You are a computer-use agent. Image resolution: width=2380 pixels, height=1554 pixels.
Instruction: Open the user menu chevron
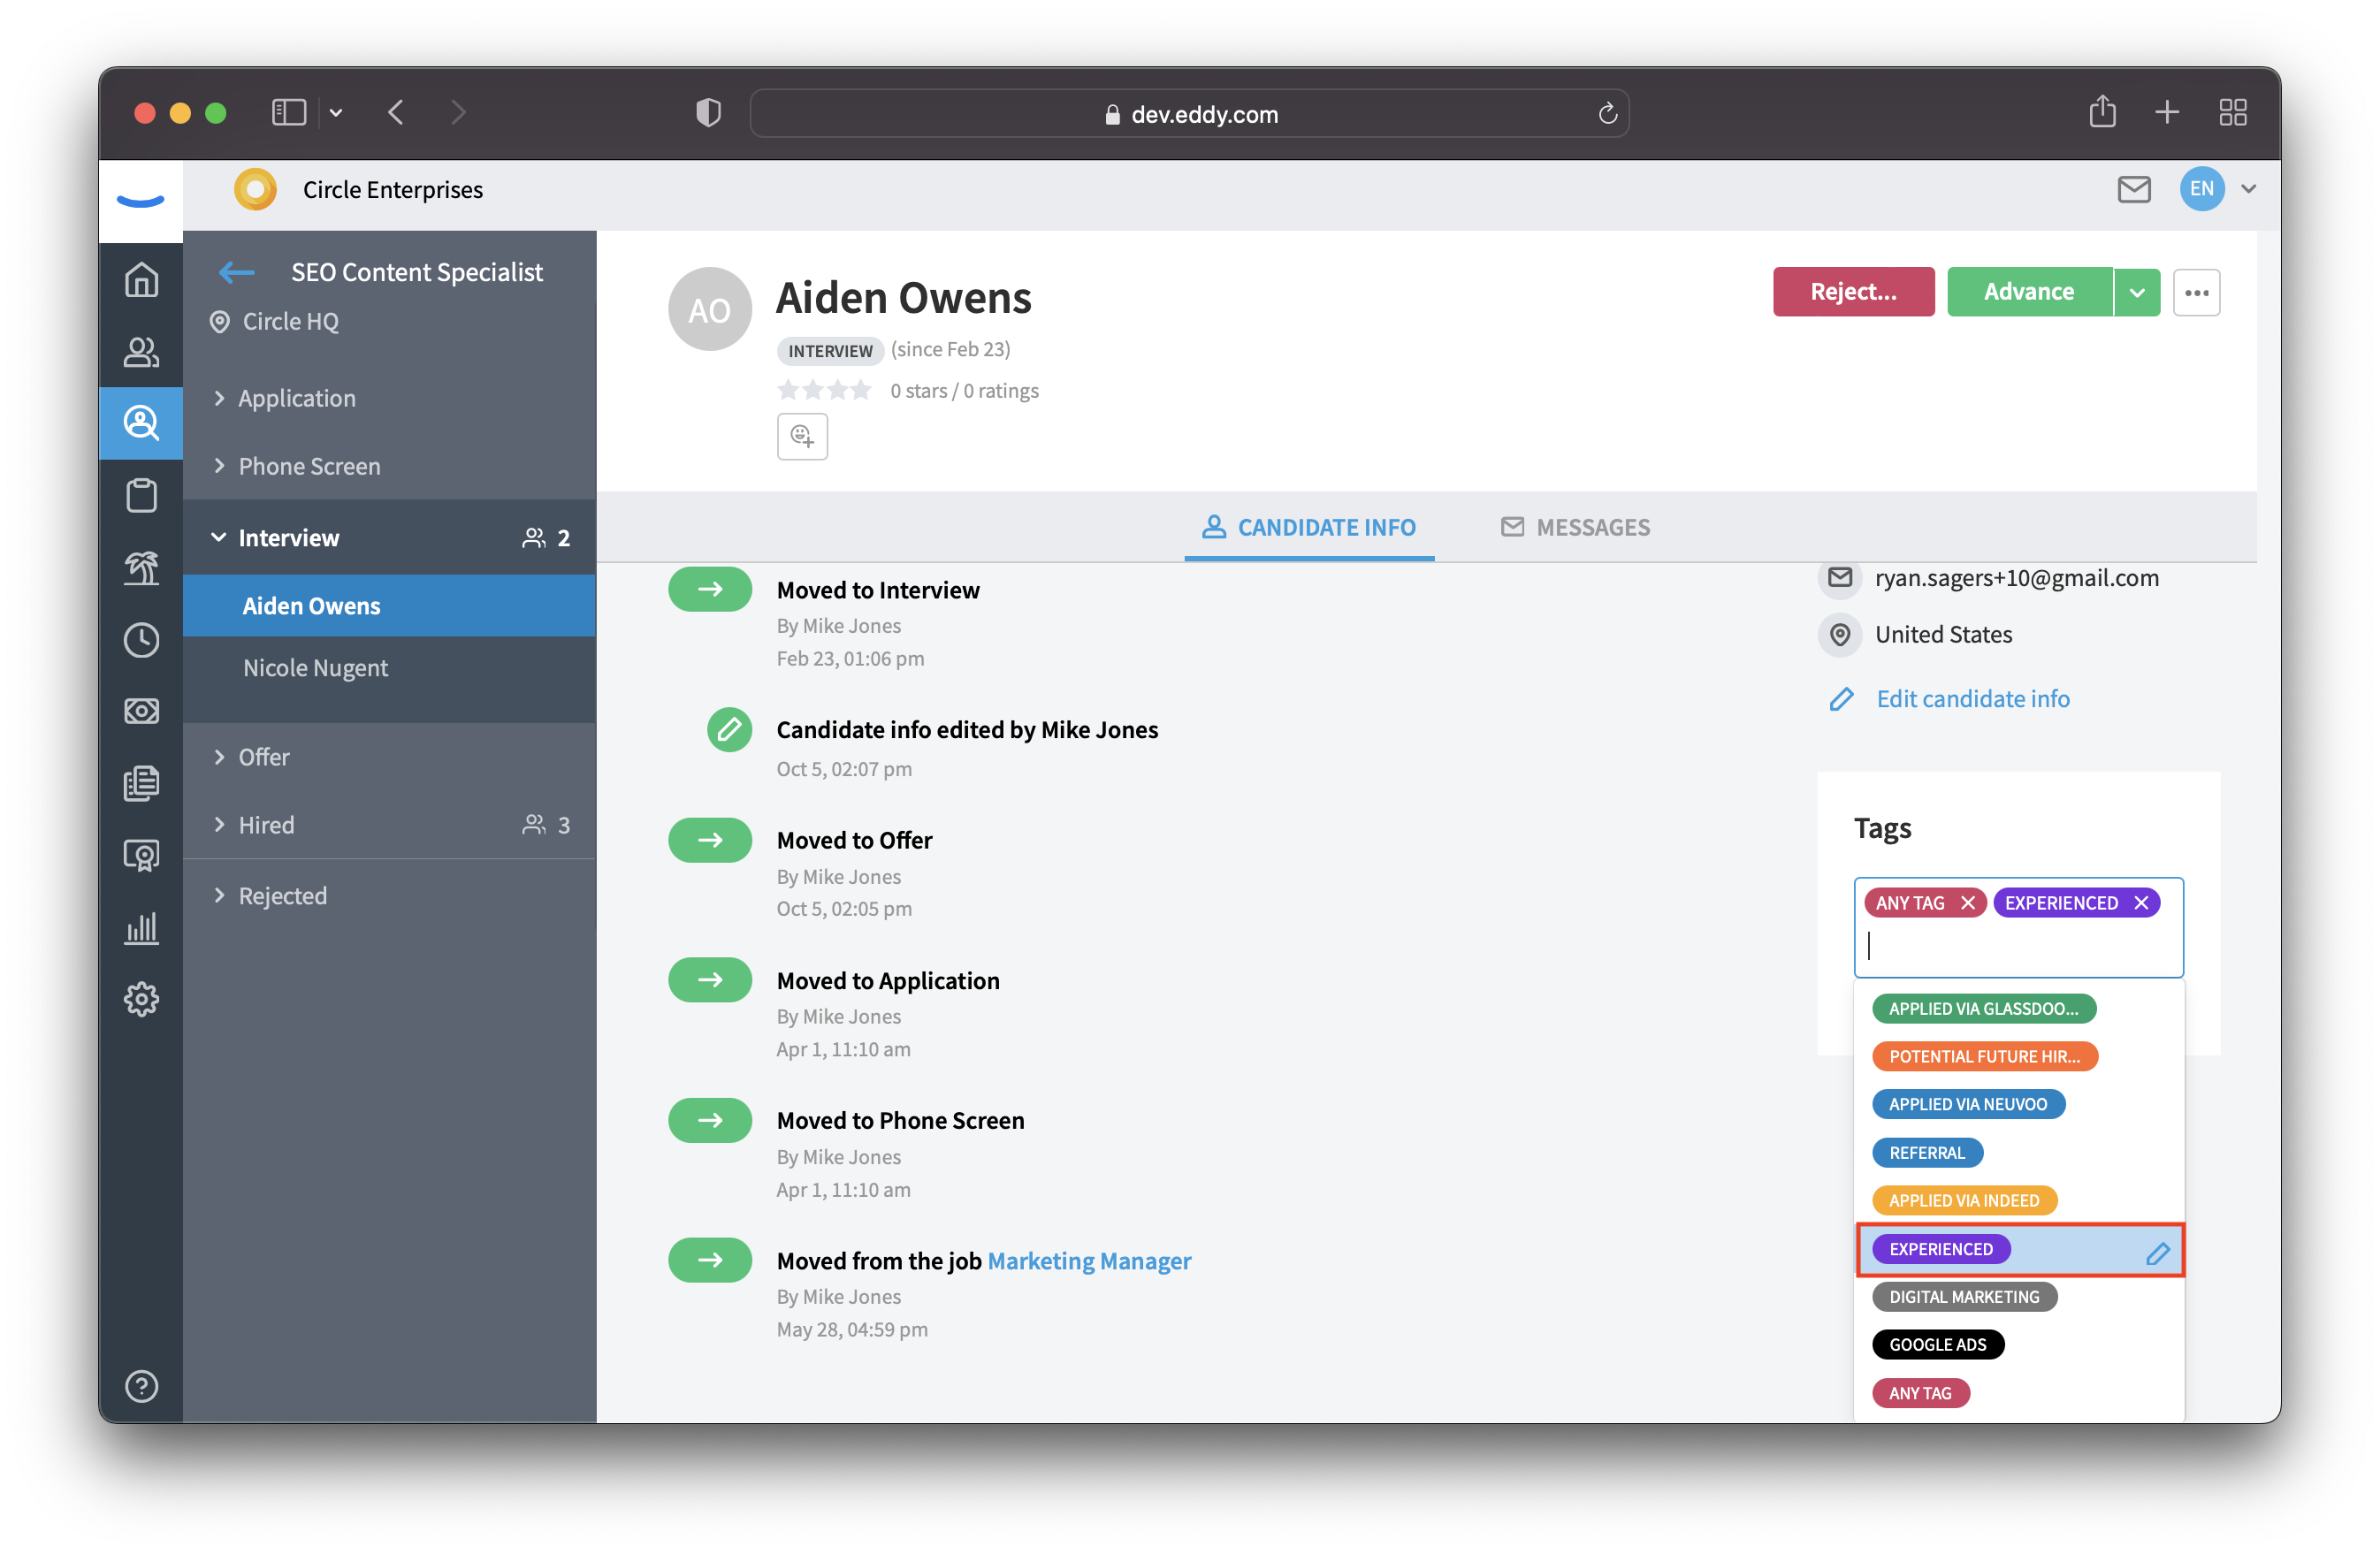coord(2248,189)
